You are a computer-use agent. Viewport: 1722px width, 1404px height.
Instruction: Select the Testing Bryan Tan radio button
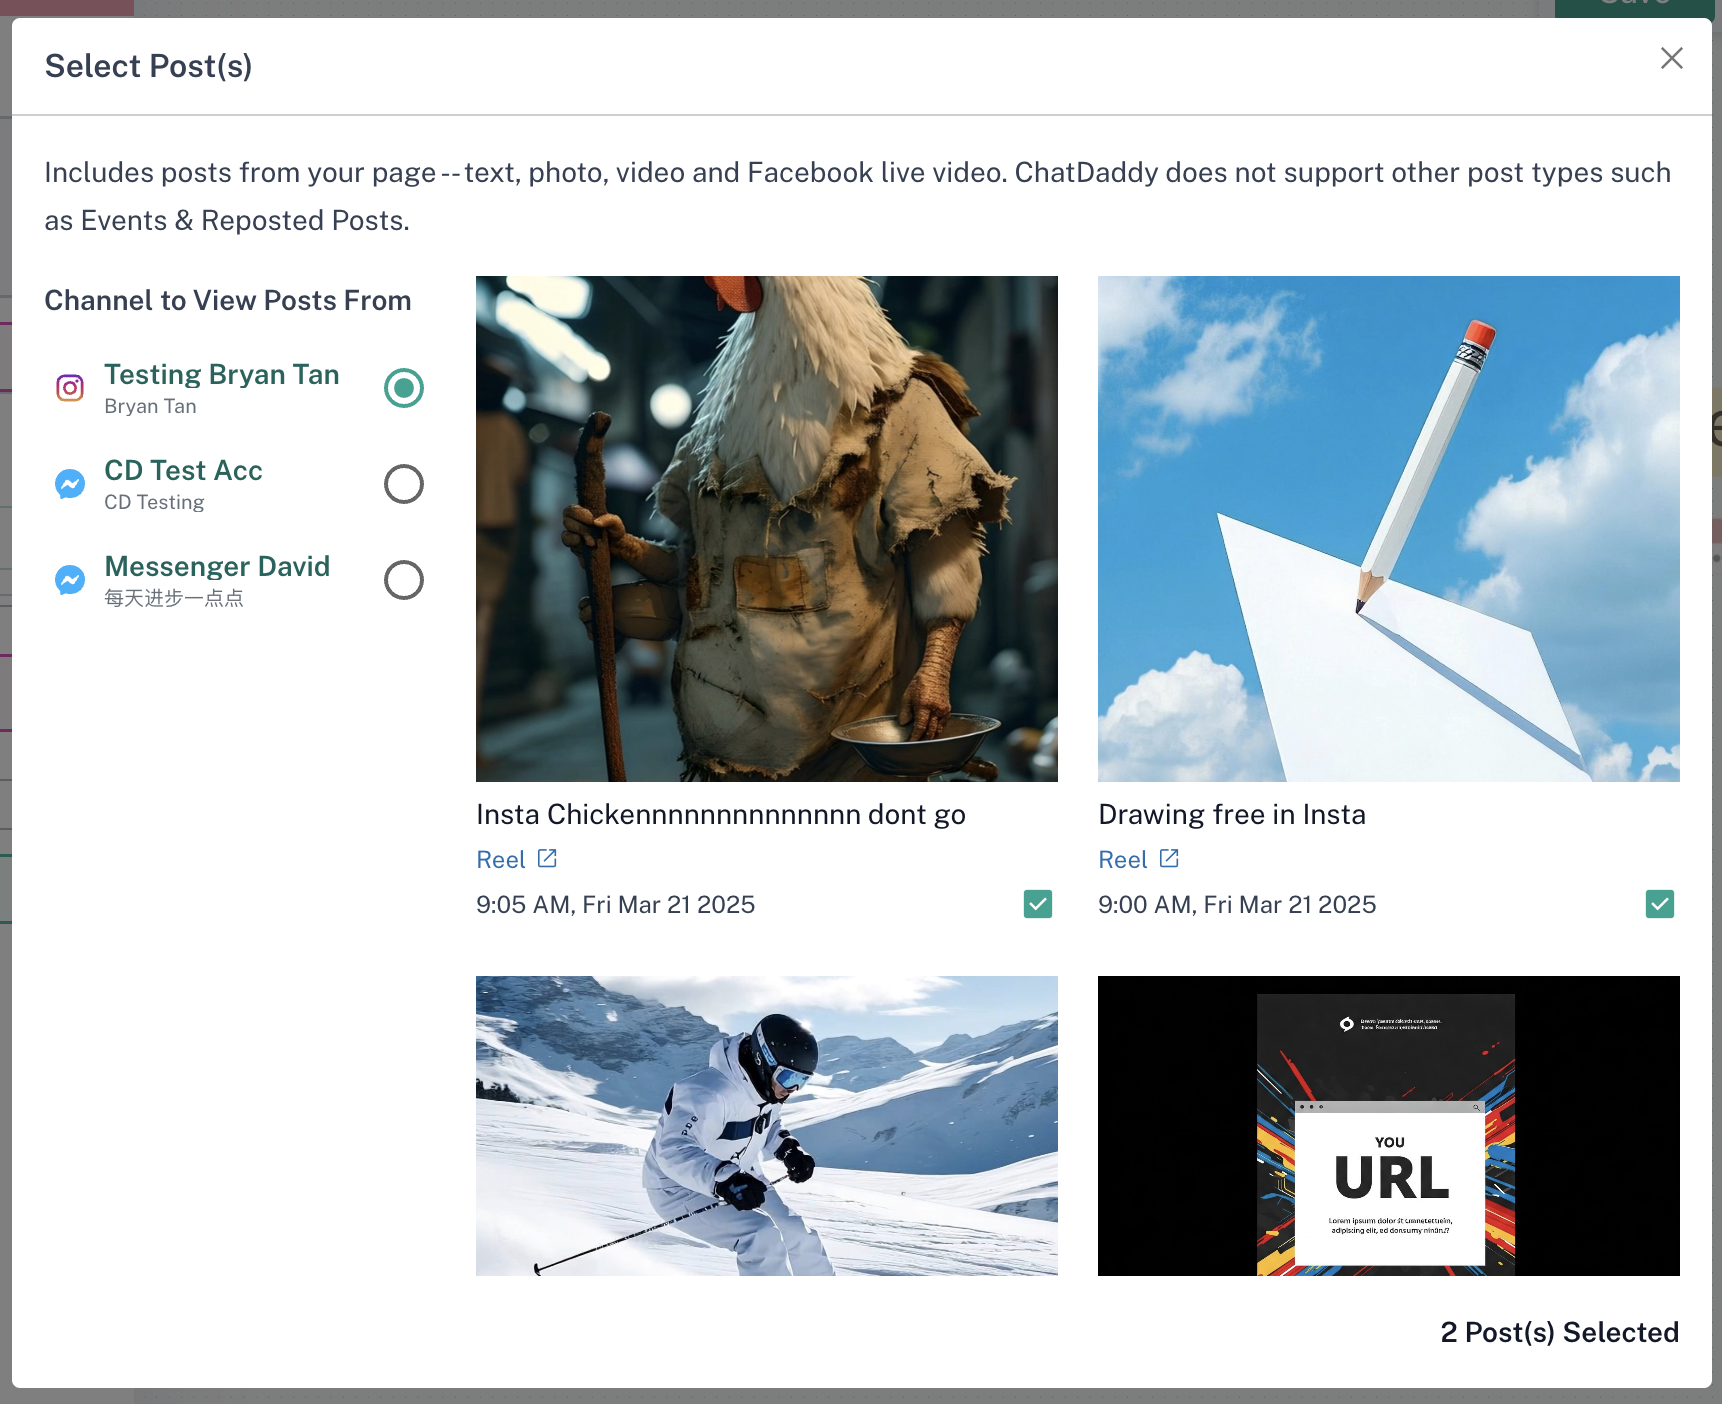[x=403, y=388]
